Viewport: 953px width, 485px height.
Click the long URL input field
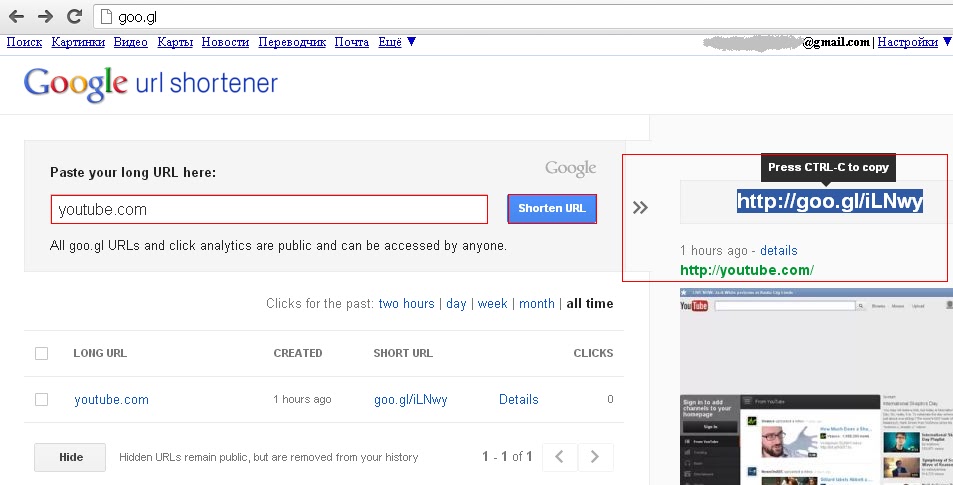click(x=269, y=210)
